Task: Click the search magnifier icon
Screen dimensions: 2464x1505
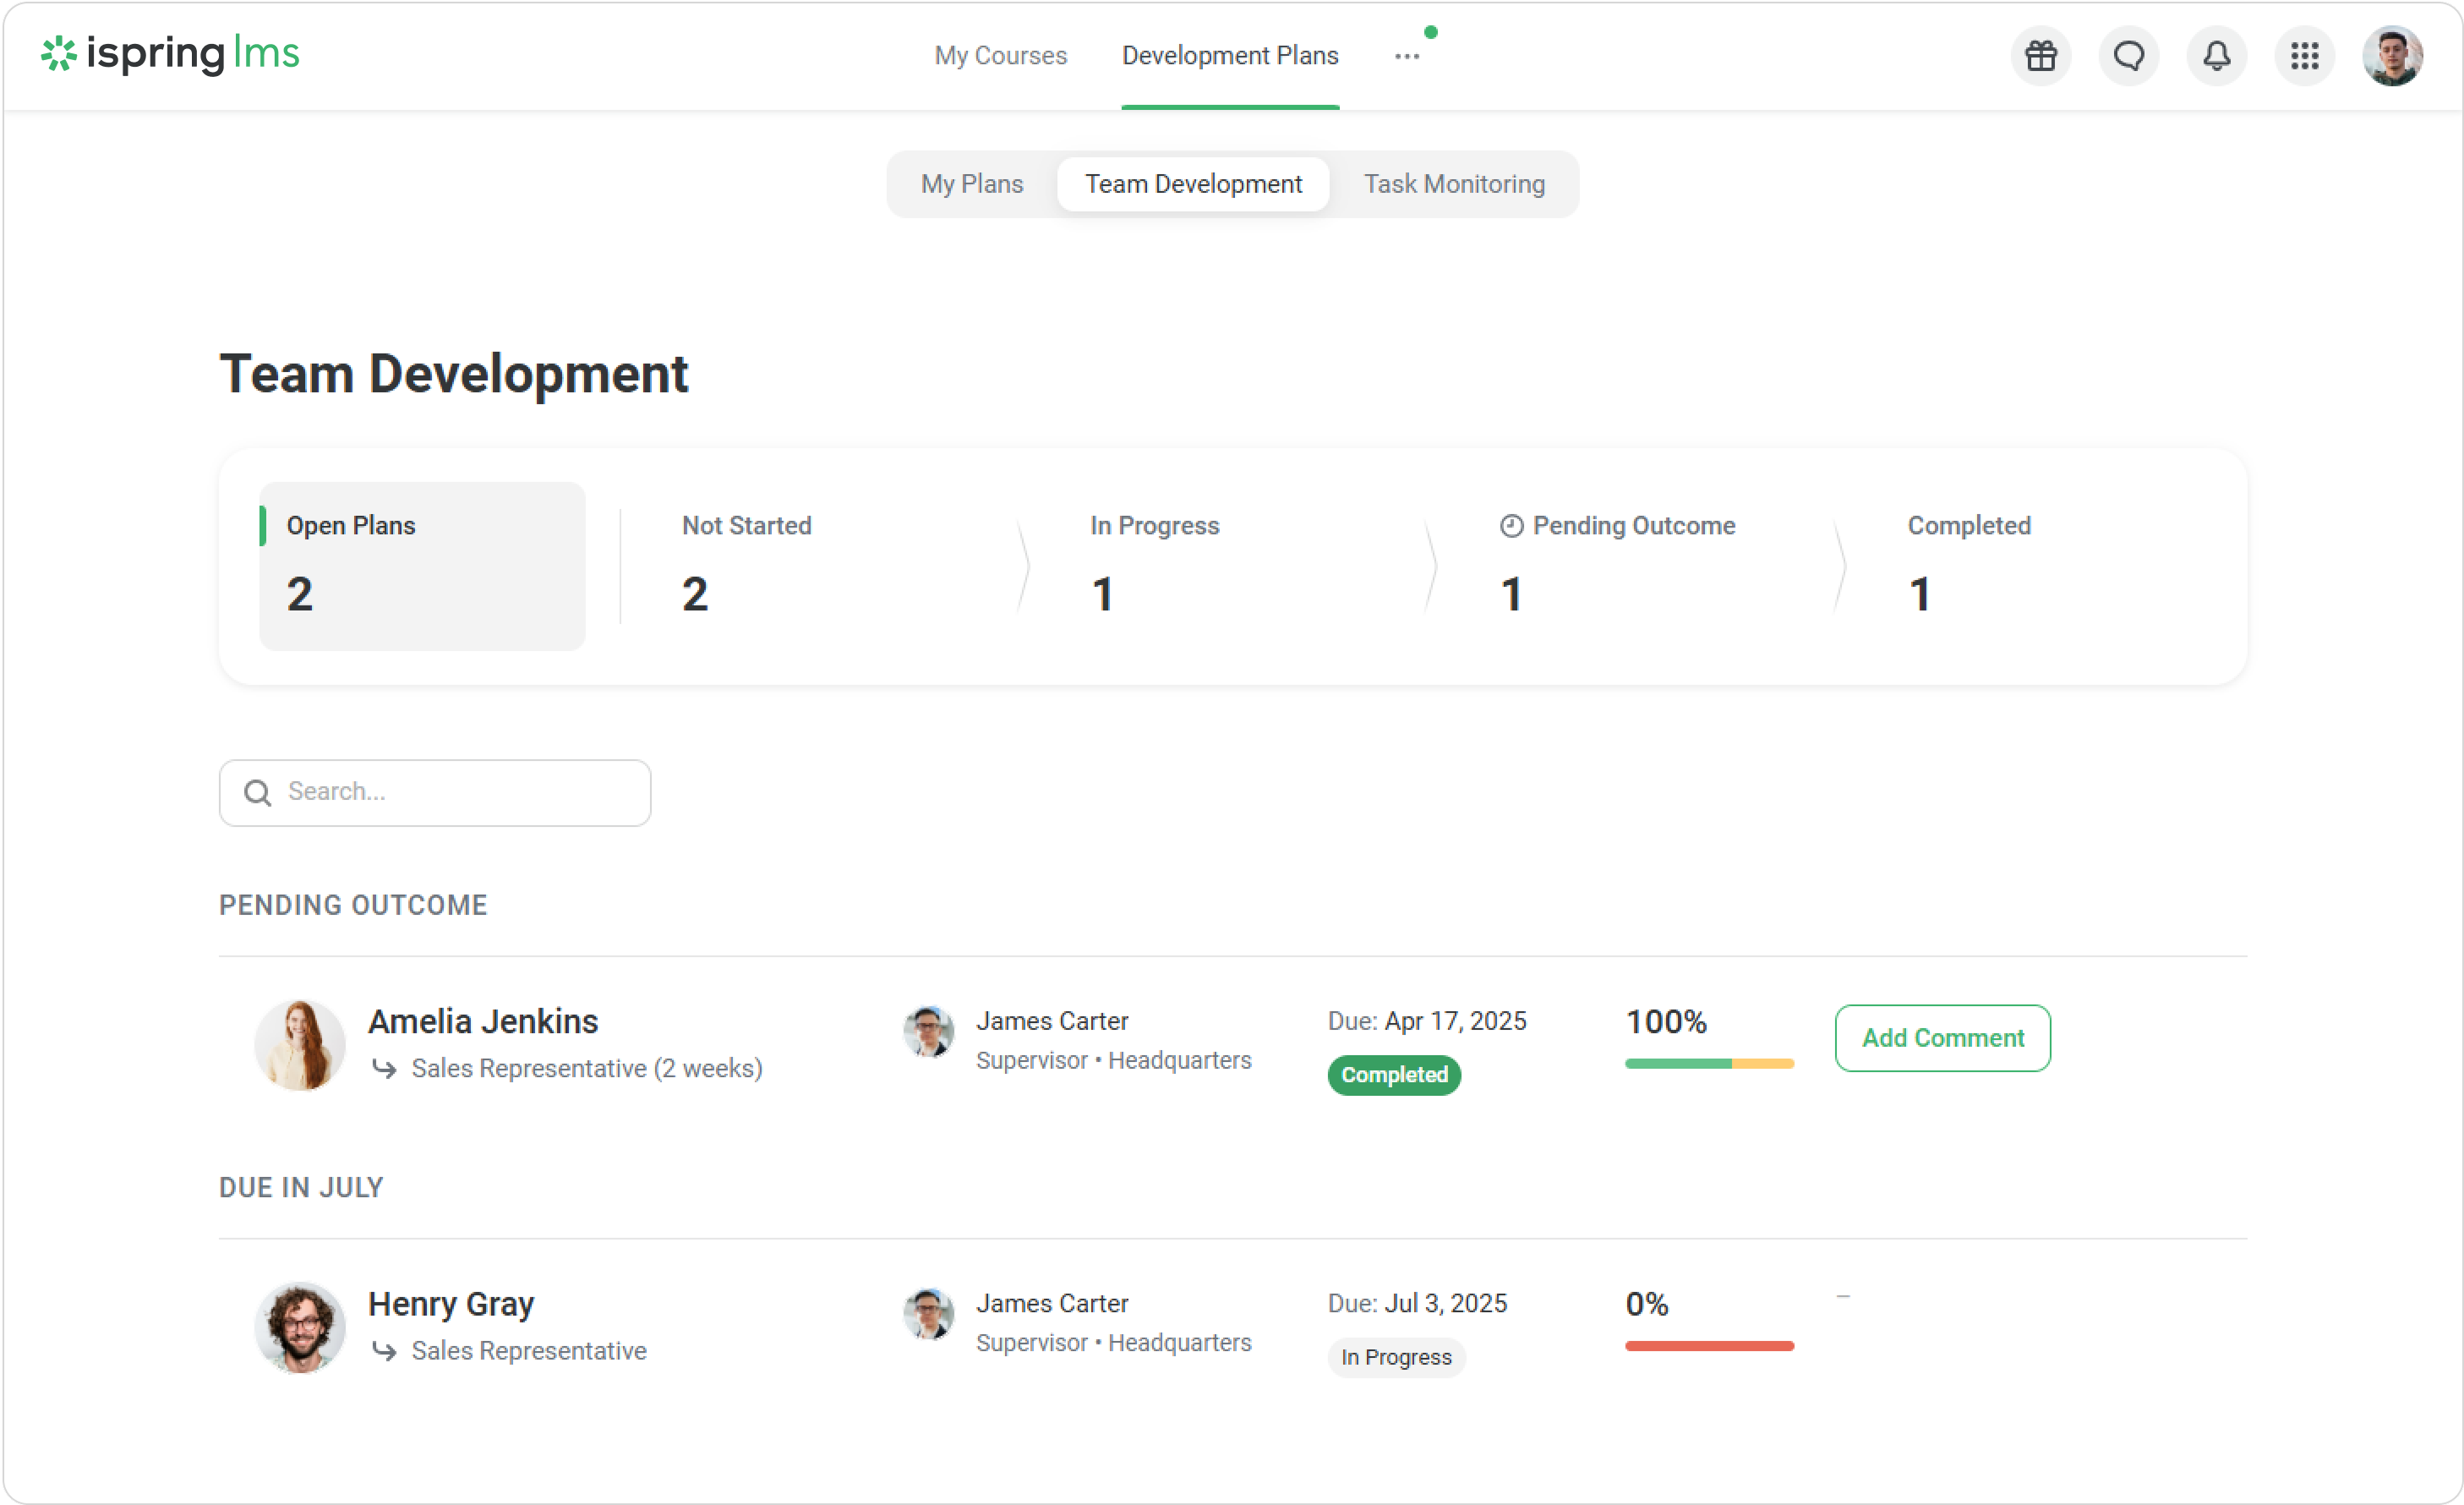Action: pos(258,793)
